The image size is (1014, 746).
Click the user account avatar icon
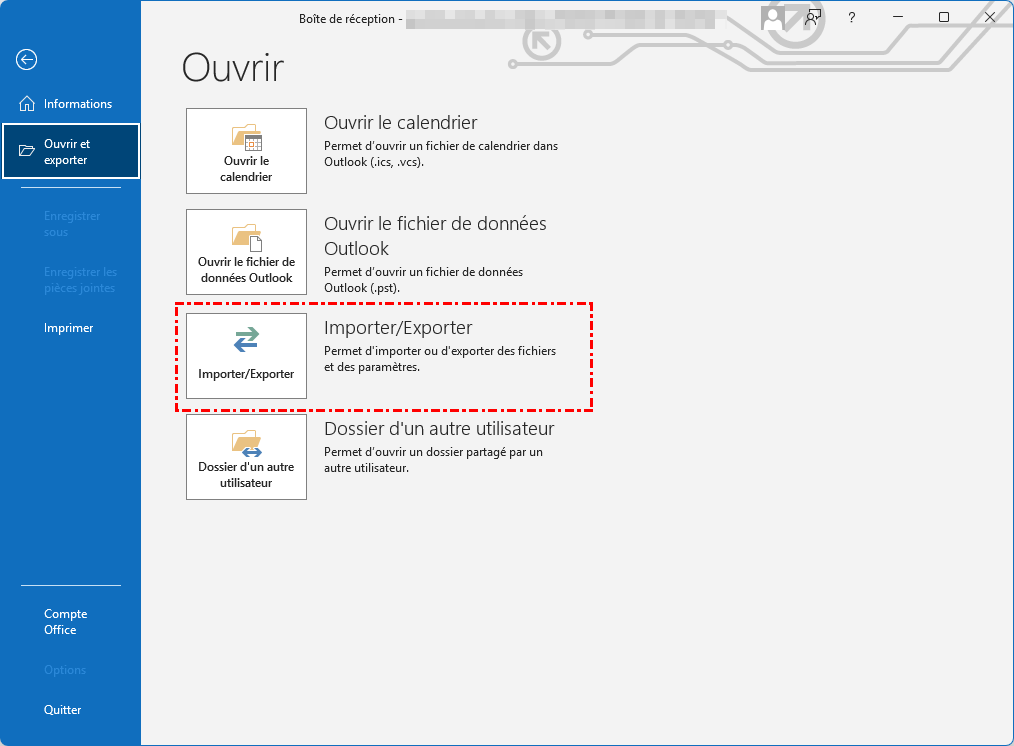(x=772, y=17)
